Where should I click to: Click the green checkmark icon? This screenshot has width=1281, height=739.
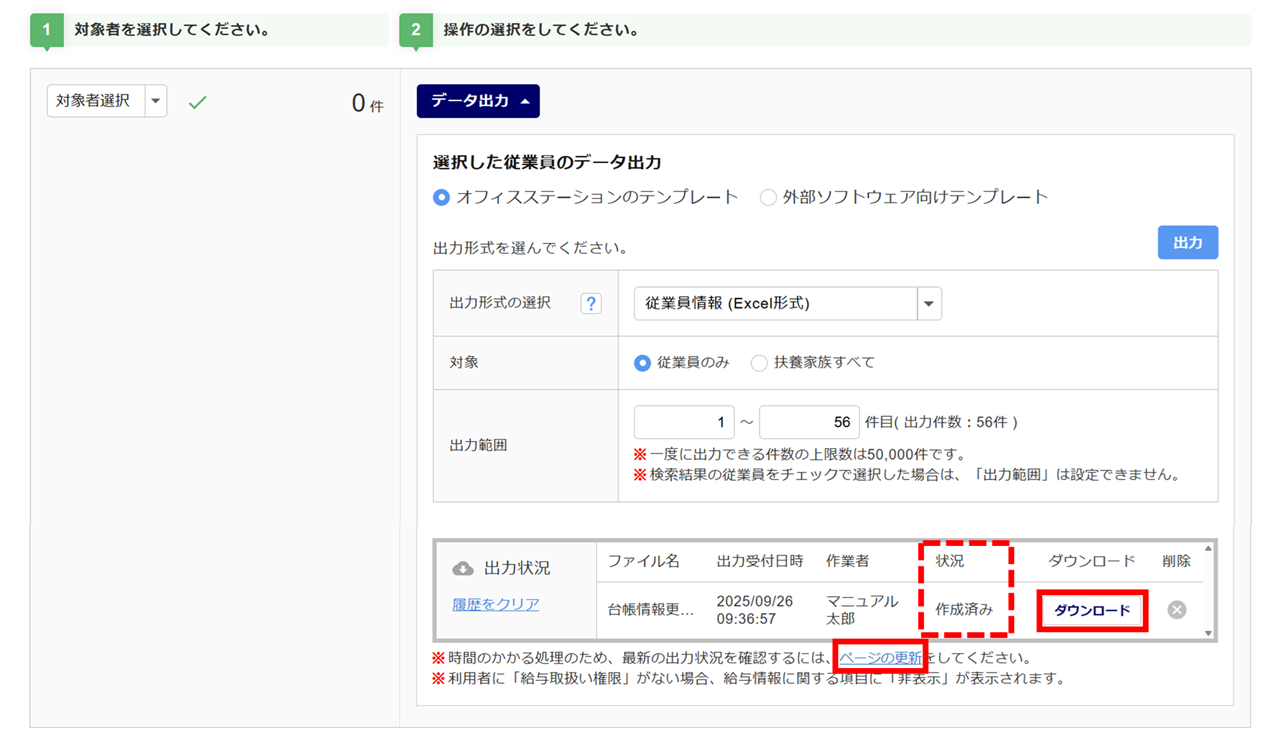pos(198,102)
